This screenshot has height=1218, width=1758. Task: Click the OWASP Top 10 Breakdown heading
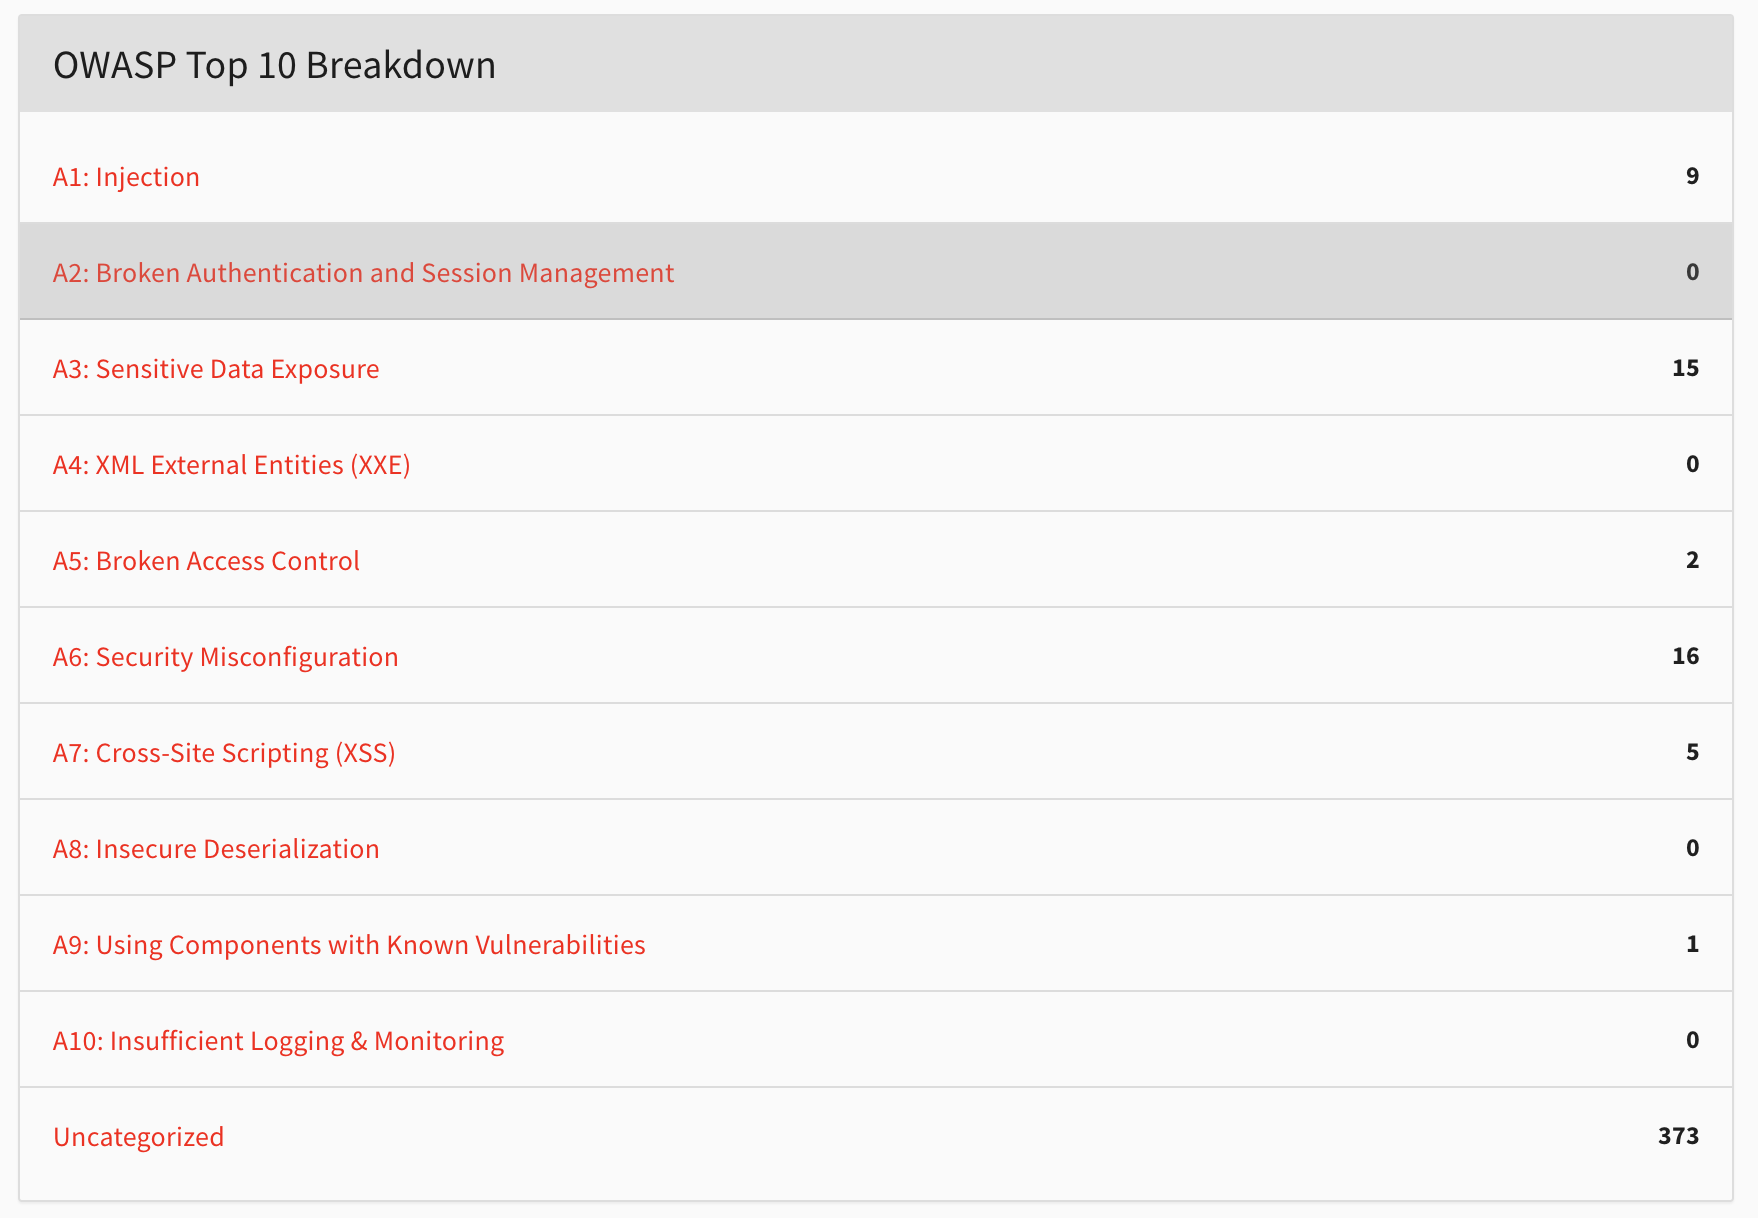click(274, 65)
